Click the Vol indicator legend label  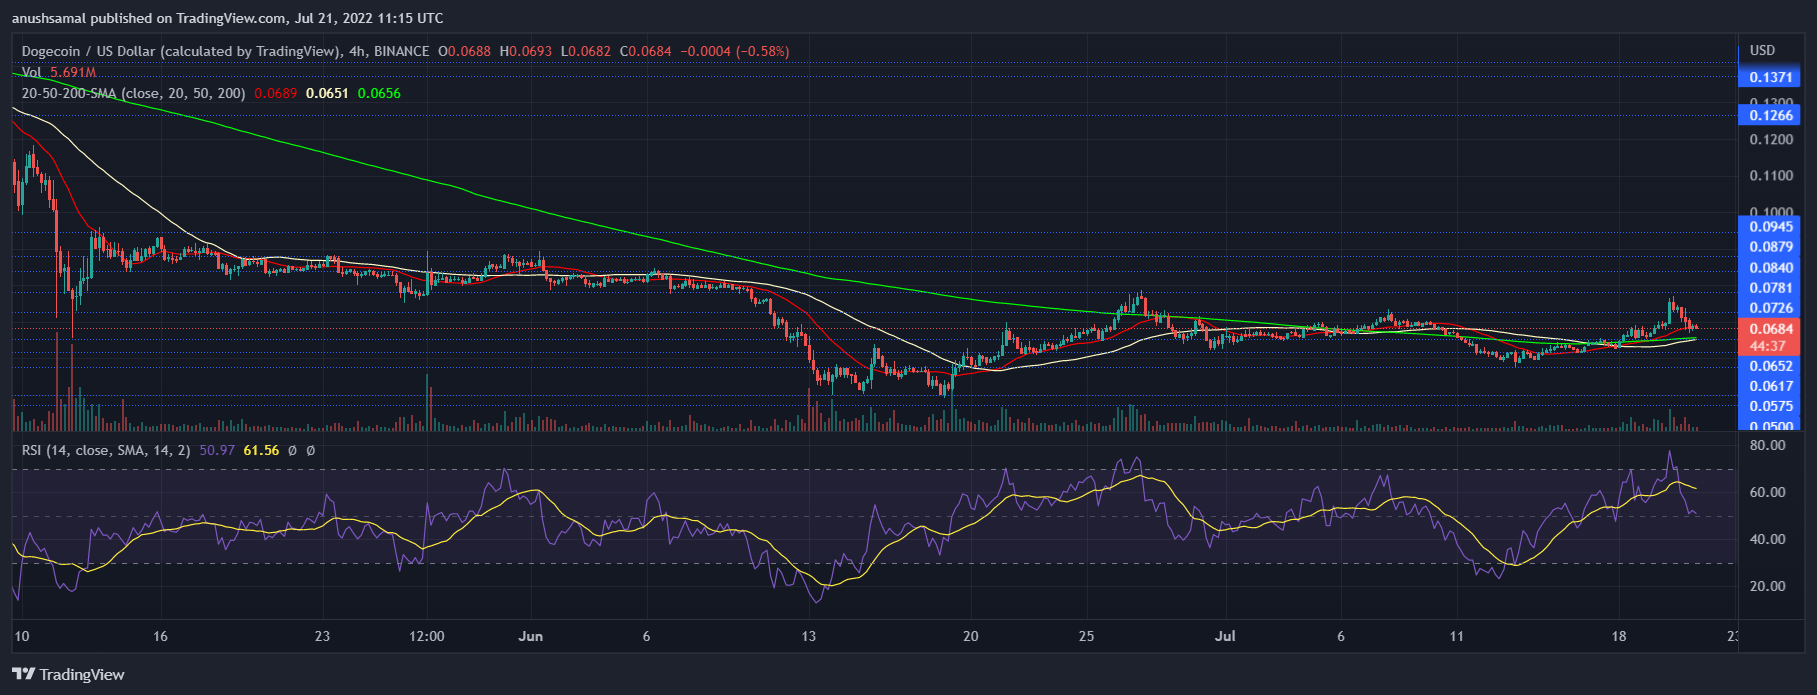tap(32, 72)
